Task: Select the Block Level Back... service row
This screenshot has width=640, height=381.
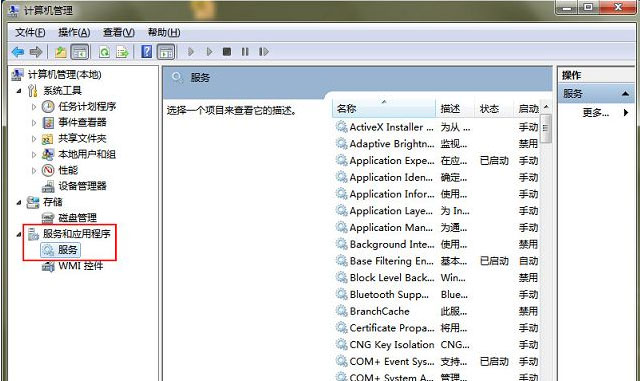Action: pos(437,278)
